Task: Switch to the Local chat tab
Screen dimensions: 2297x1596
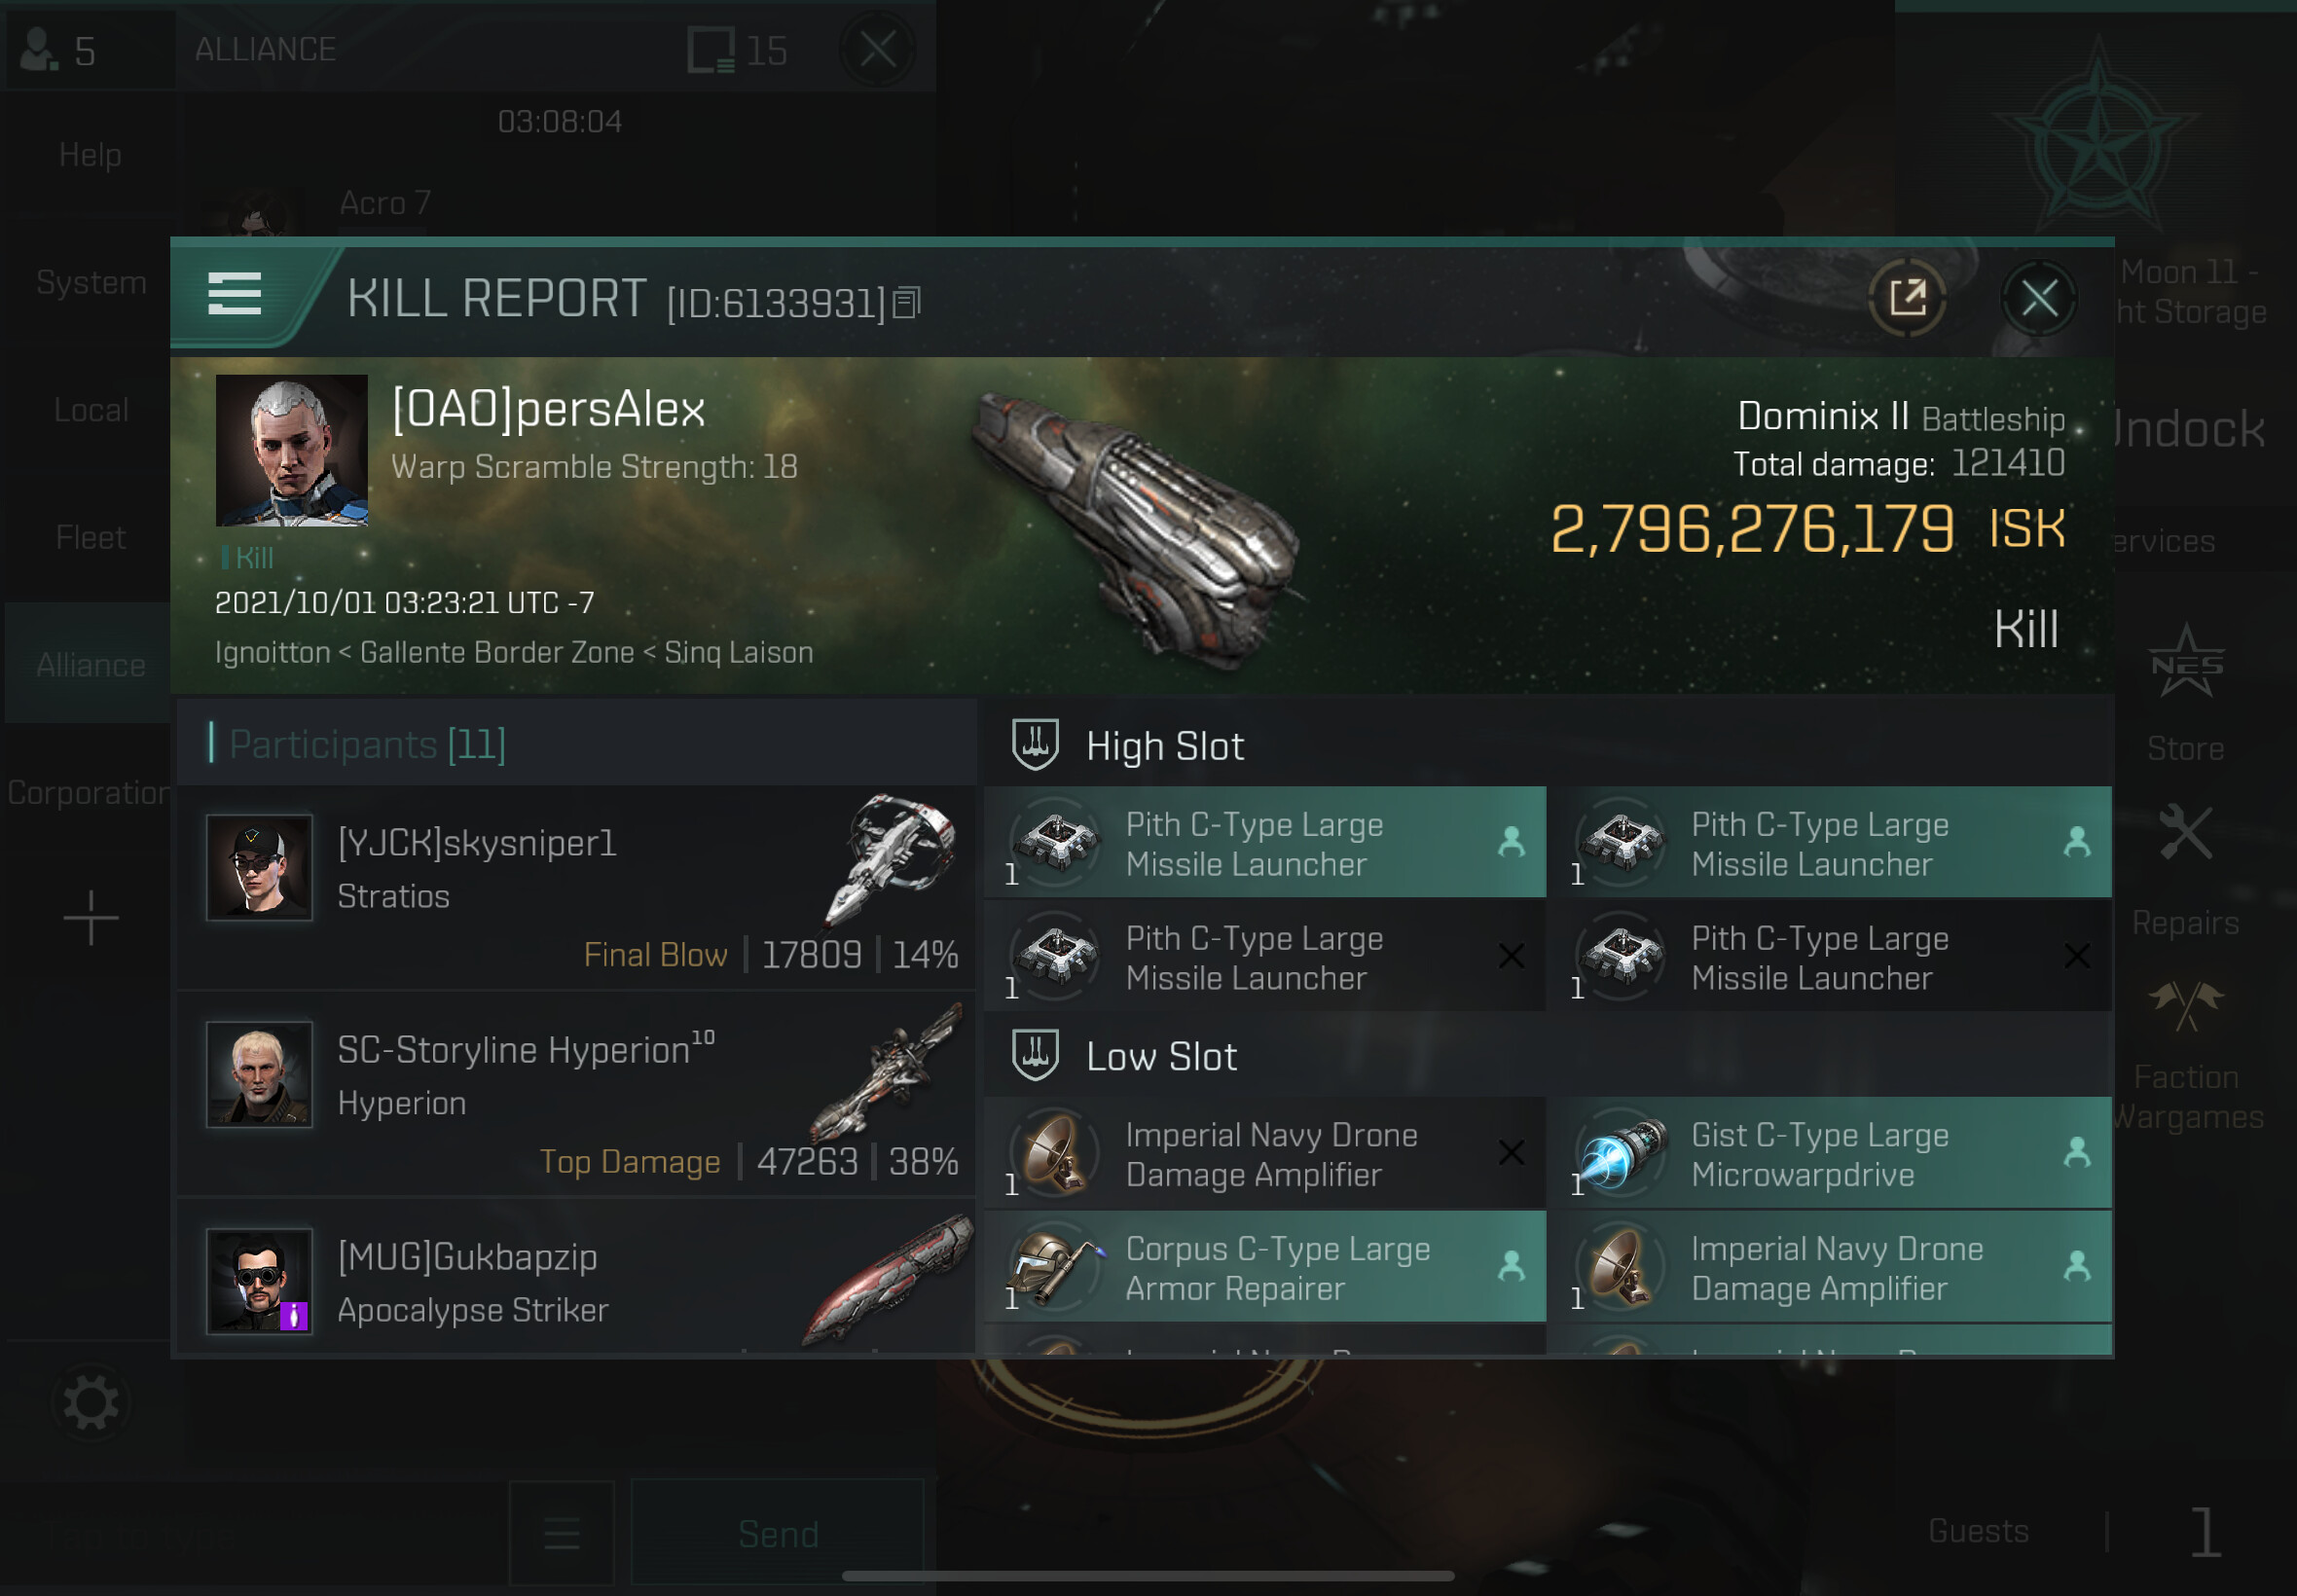Action: (x=91, y=410)
